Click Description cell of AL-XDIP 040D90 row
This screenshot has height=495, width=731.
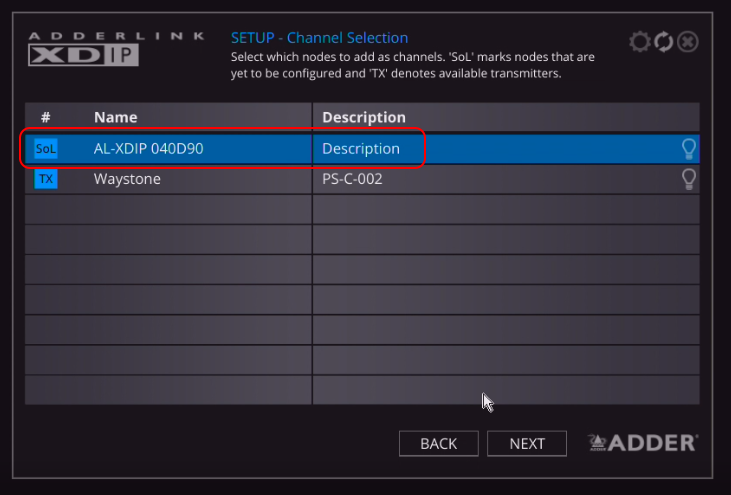pyautogui.click(x=361, y=149)
